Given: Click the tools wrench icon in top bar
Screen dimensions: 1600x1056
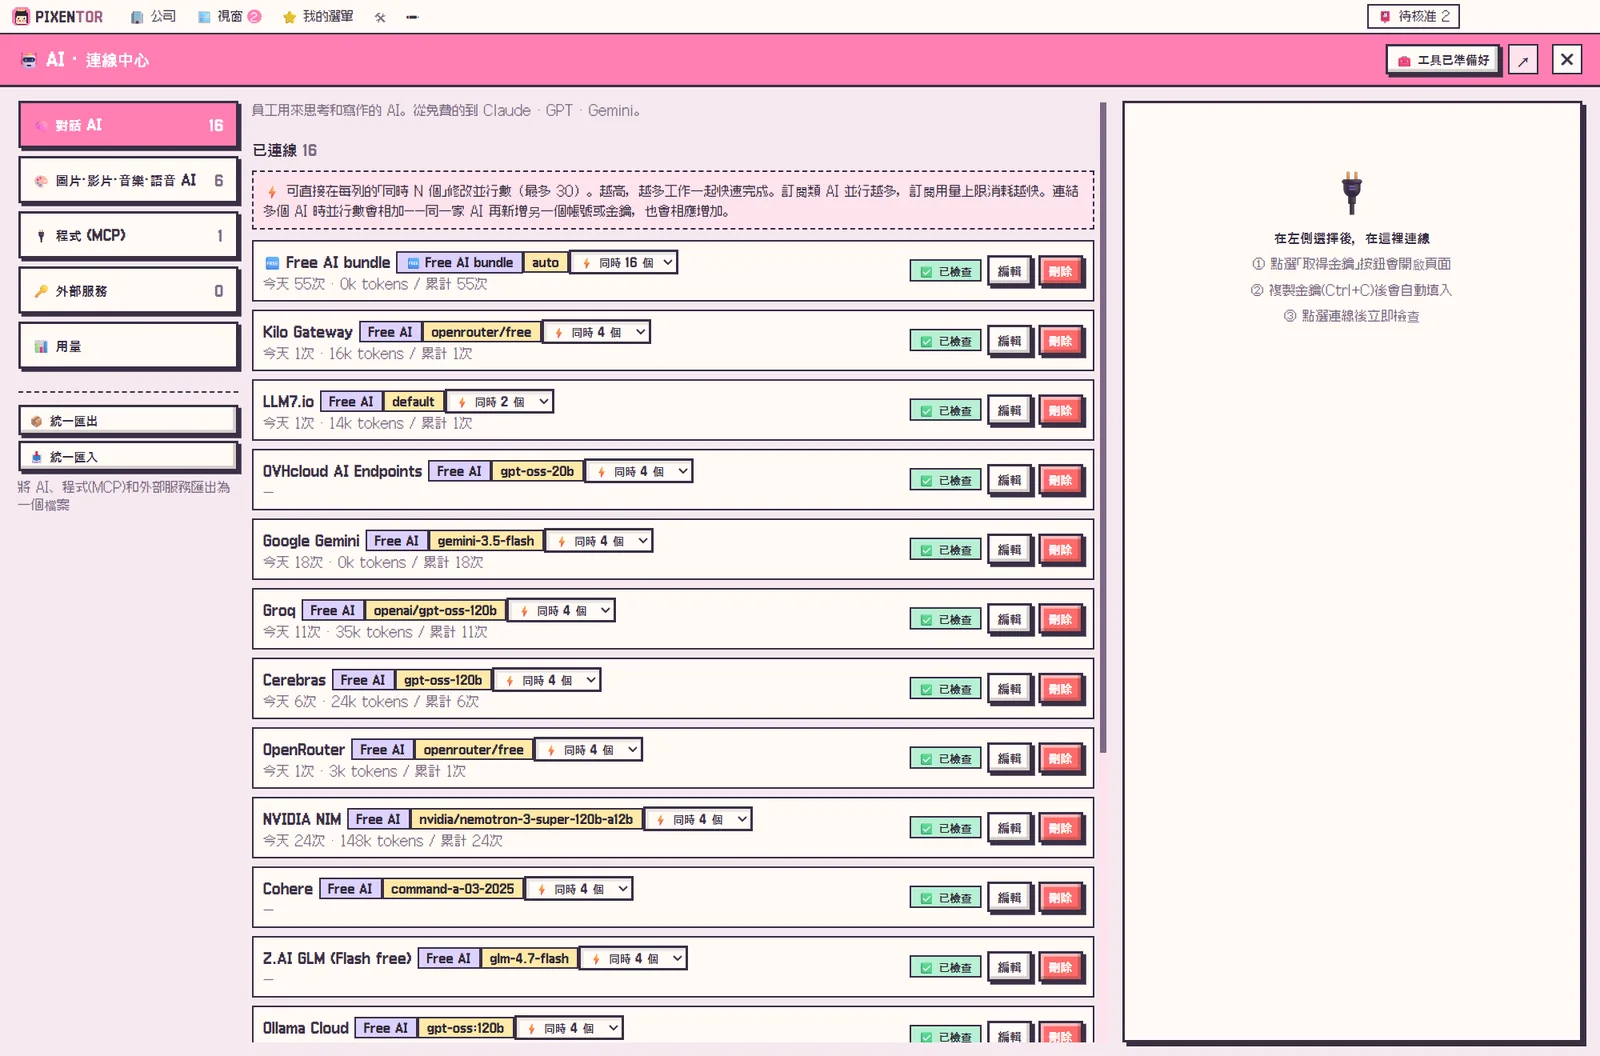Looking at the screenshot, I should tap(380, 17).
